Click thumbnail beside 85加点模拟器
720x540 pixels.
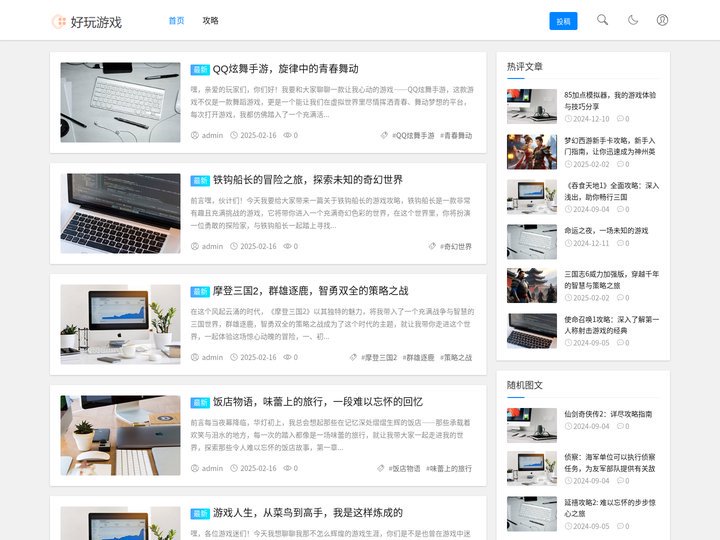(x=532, y=107)
